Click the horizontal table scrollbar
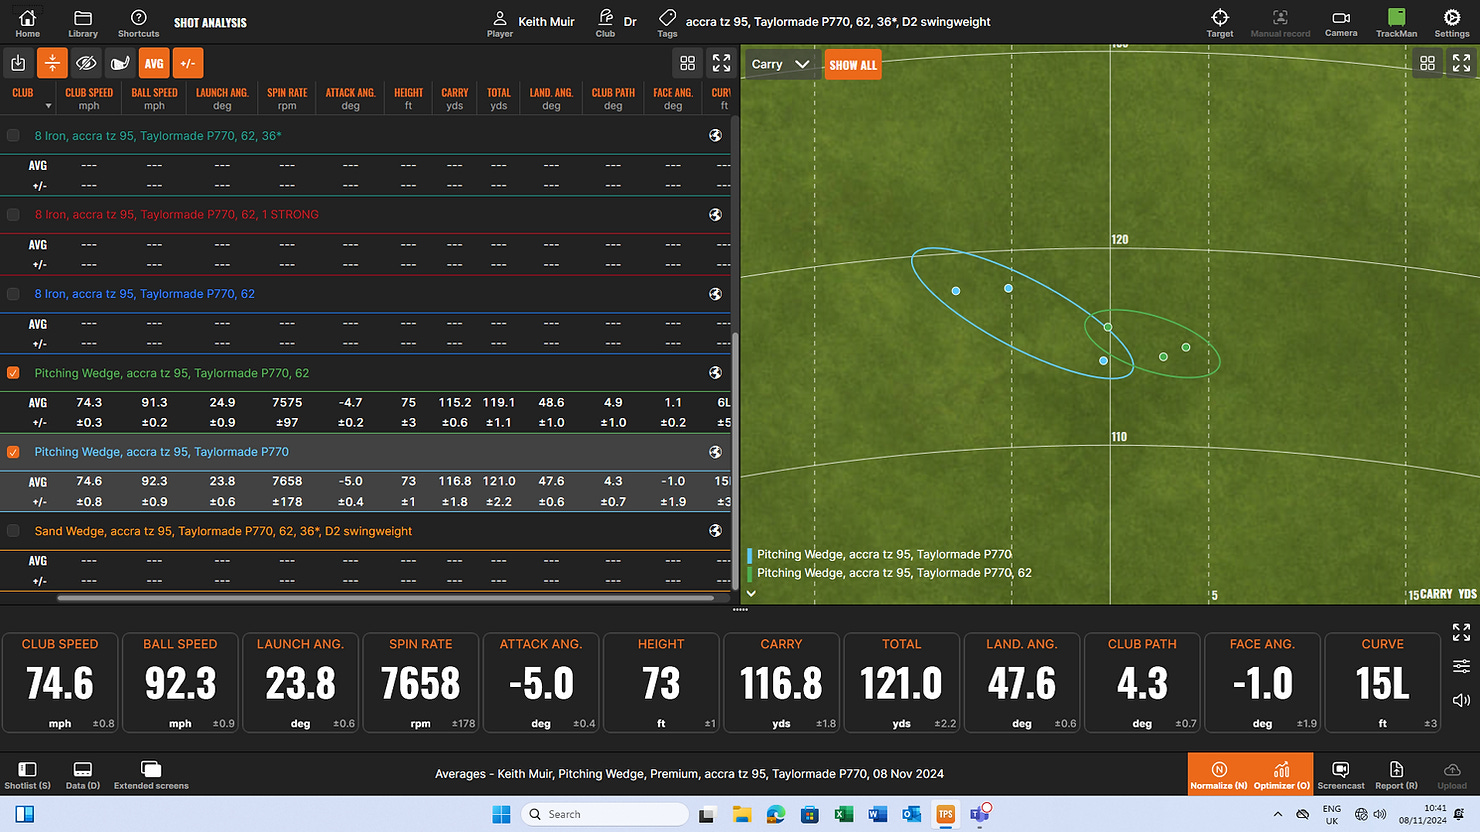The width and height of the screenshot is (1480, 832). click(x=386, y=598)
